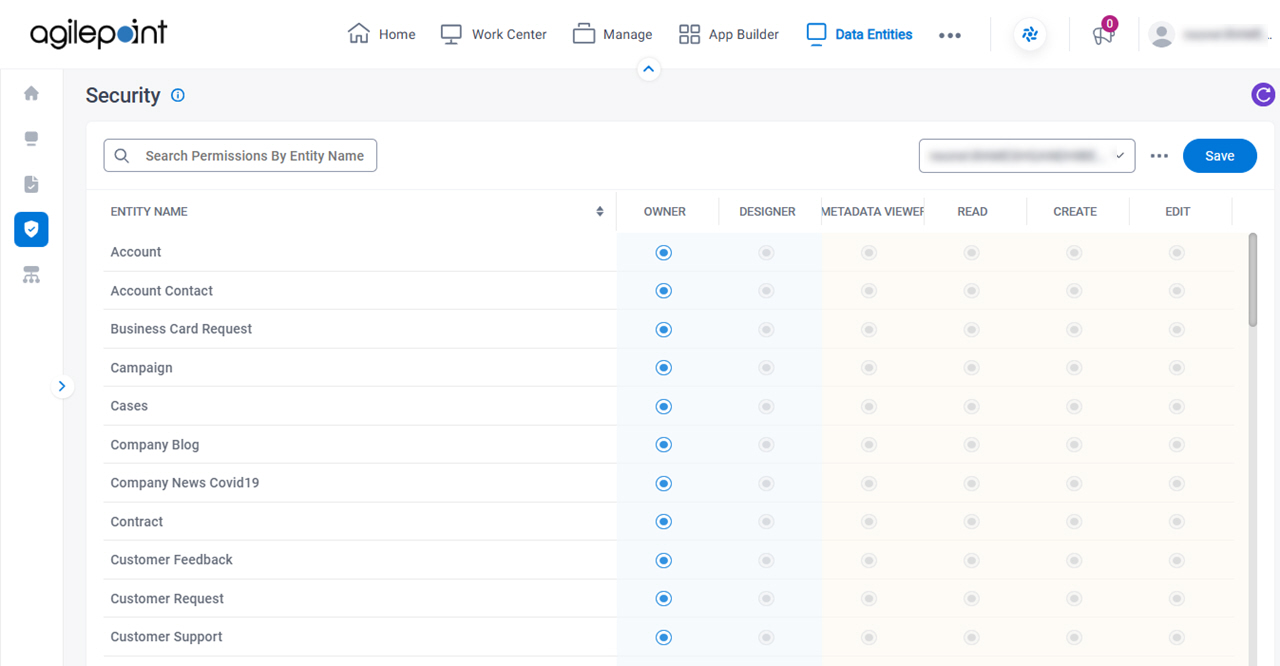Click the Work Center monitor icon

pos(452,34)
